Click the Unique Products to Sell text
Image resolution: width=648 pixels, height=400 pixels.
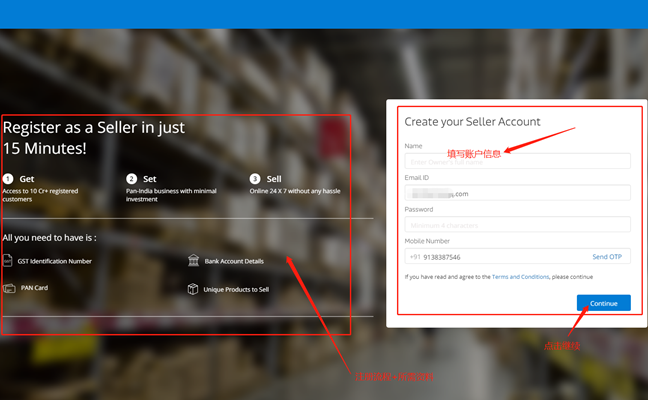pos(236,289)
